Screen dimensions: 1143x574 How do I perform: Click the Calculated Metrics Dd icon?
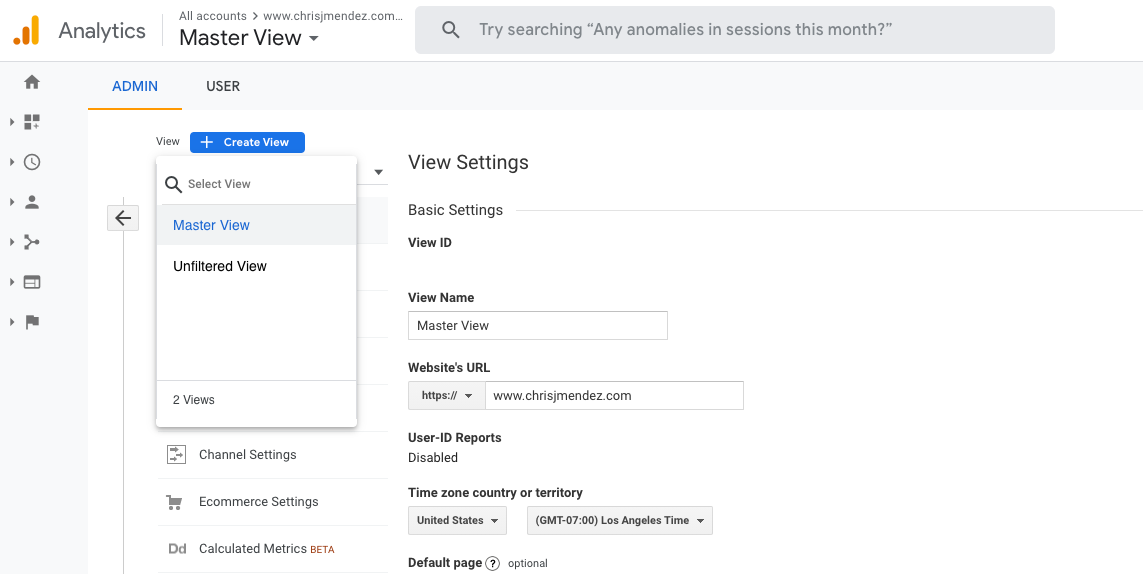[177, 549]
